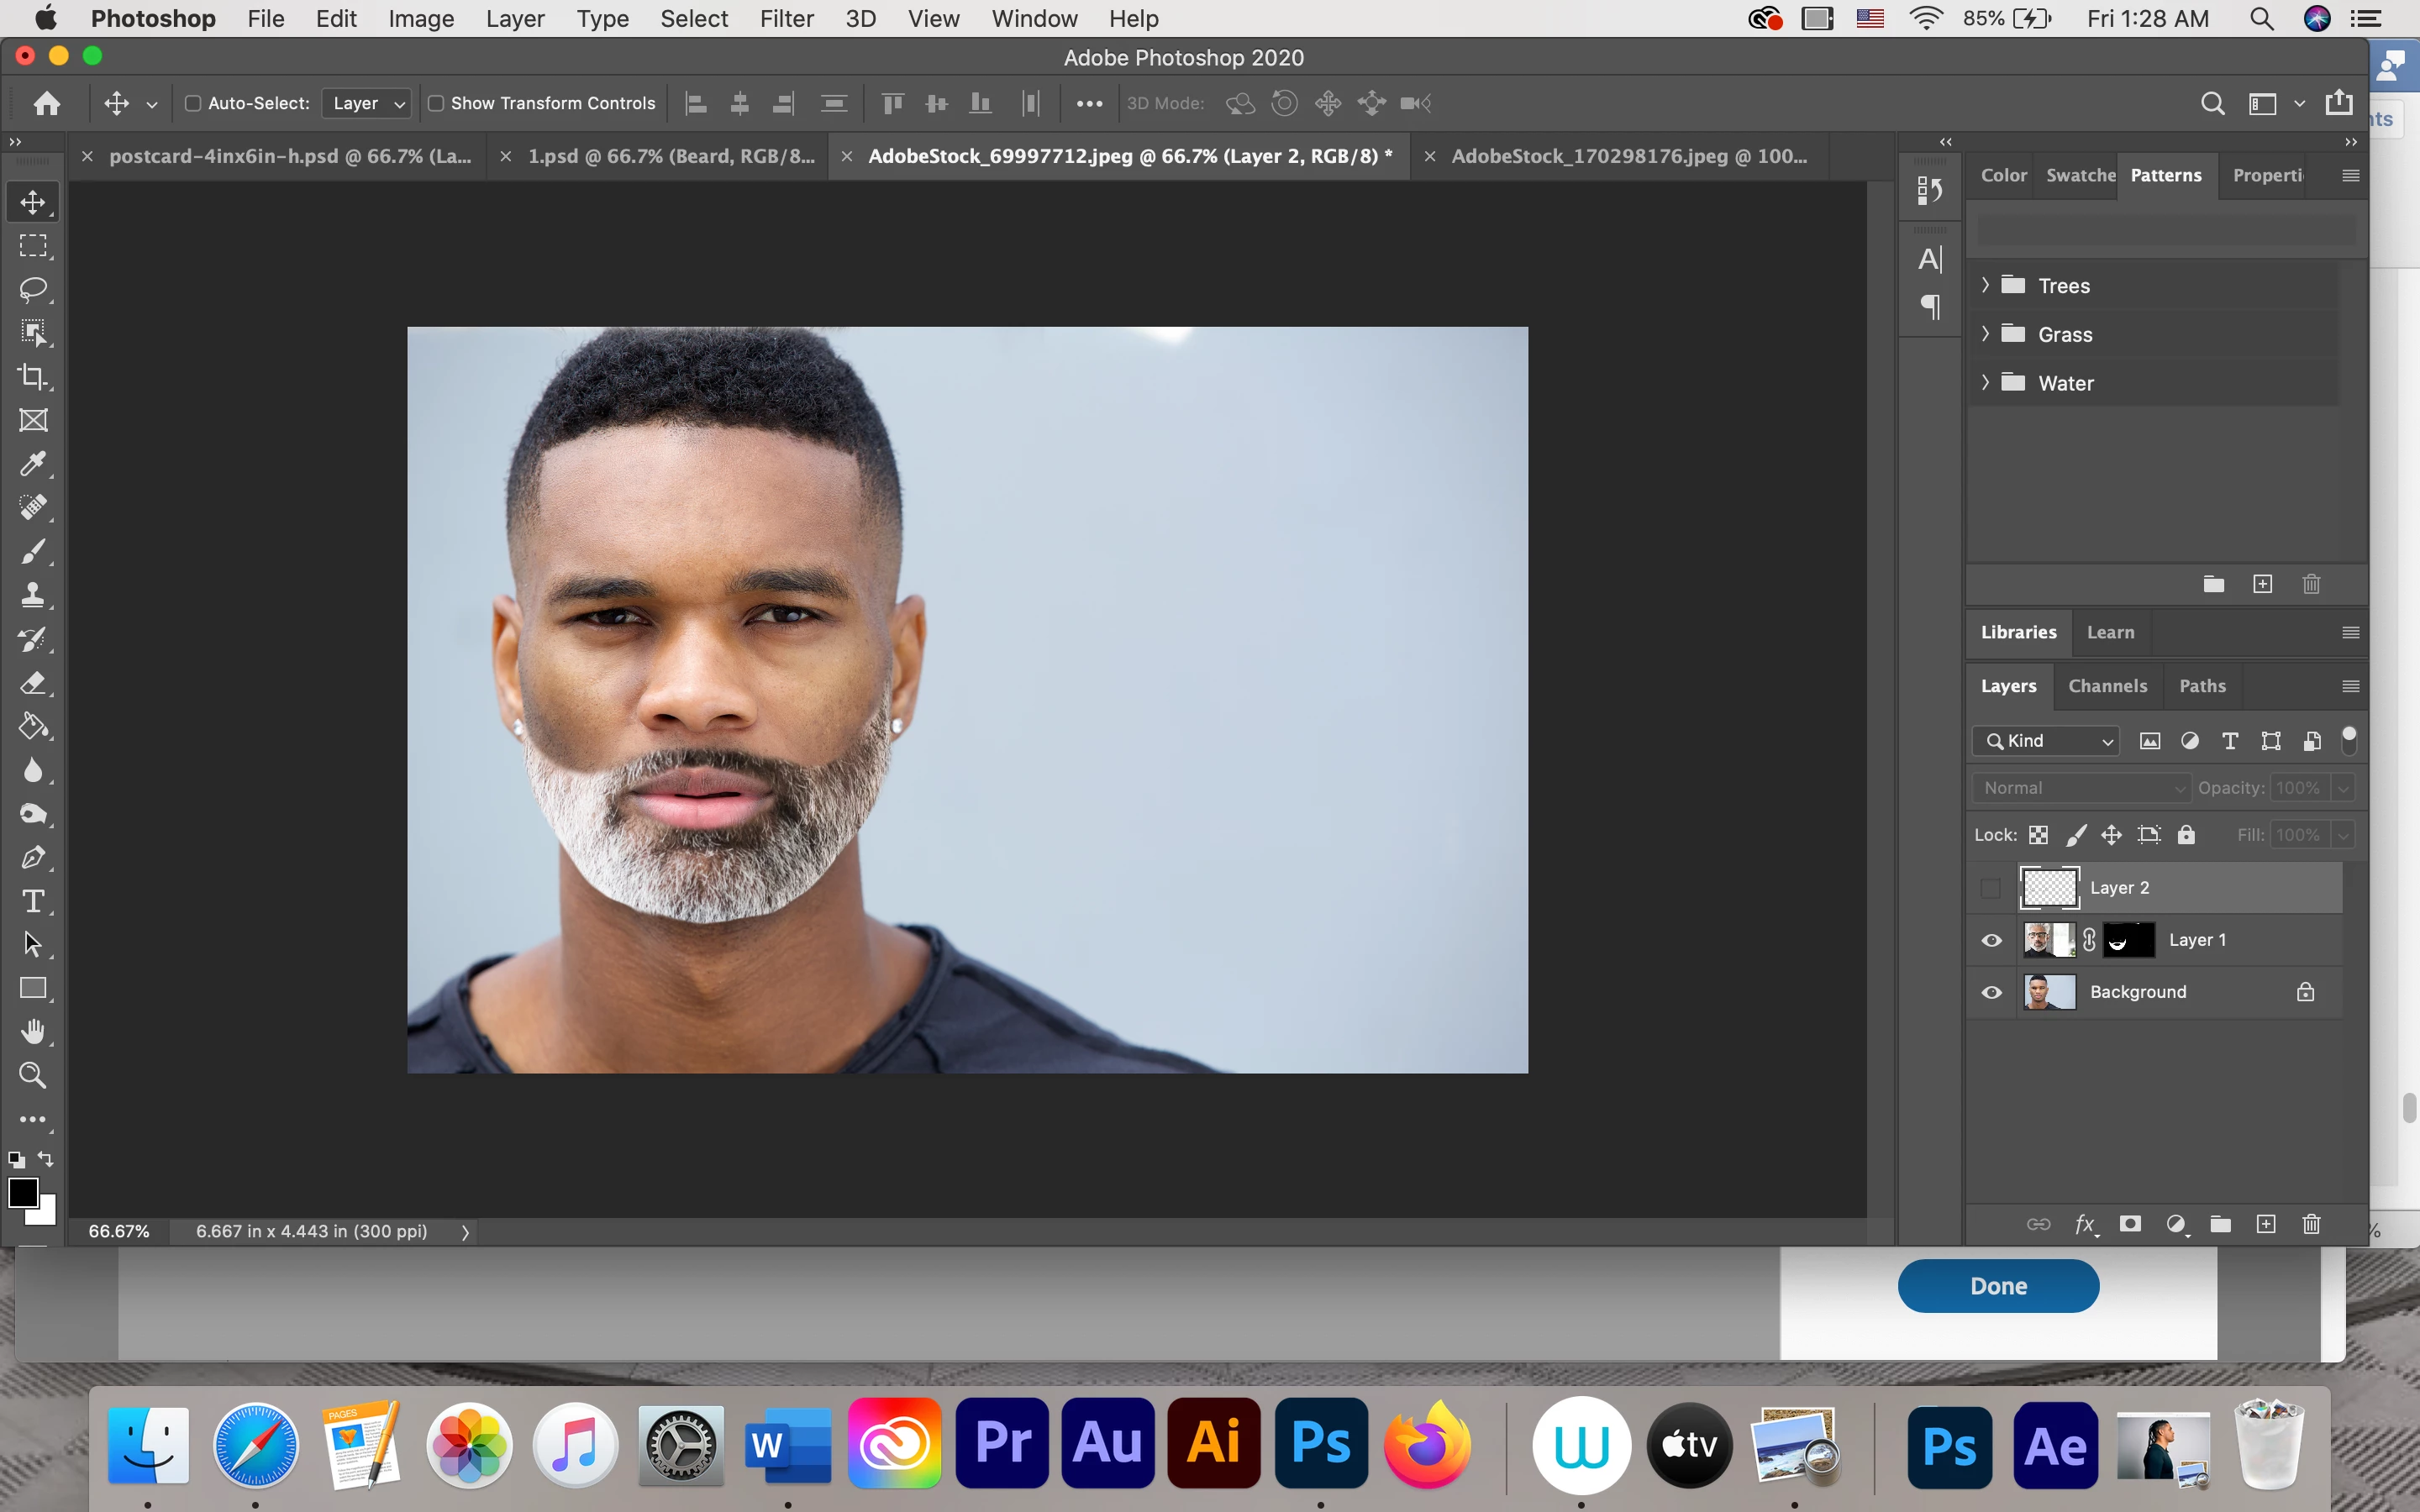Activate the Zoom tool in toolbar
The image size is (2420, 1512).
[33, 1076]
